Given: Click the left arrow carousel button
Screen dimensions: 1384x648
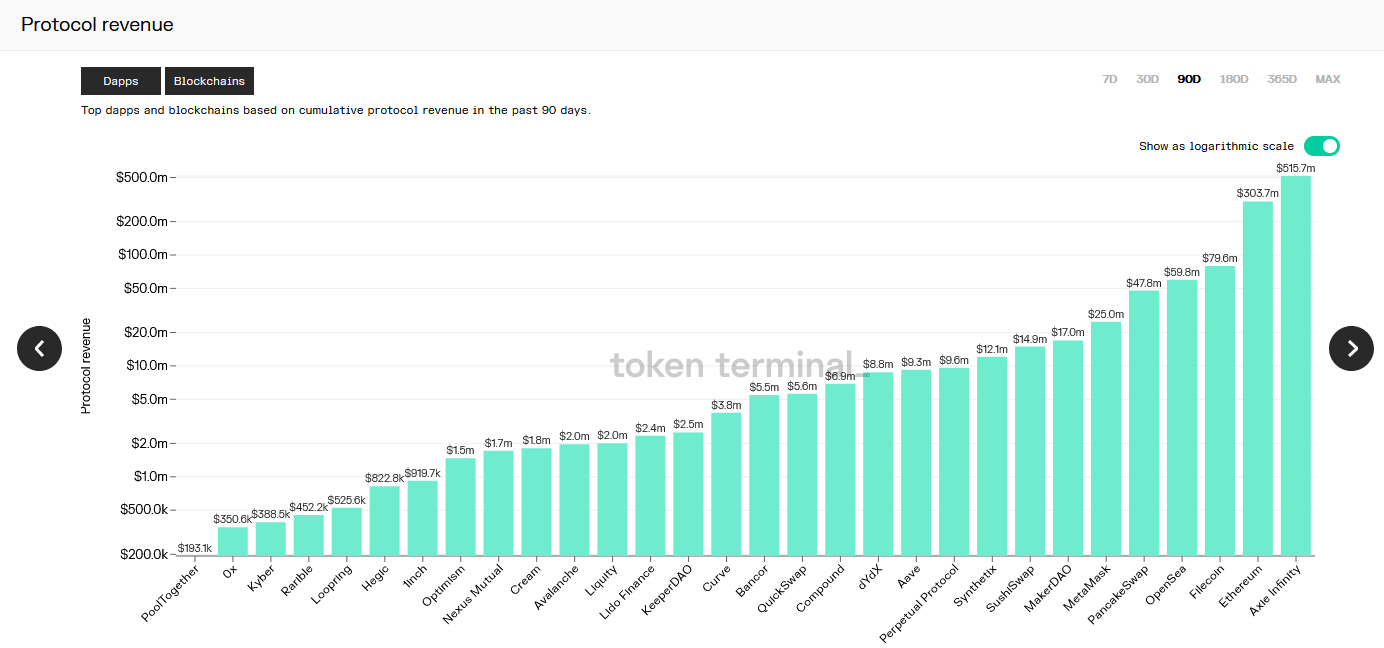Looking at the screenshot, I should tap(39, 348).
